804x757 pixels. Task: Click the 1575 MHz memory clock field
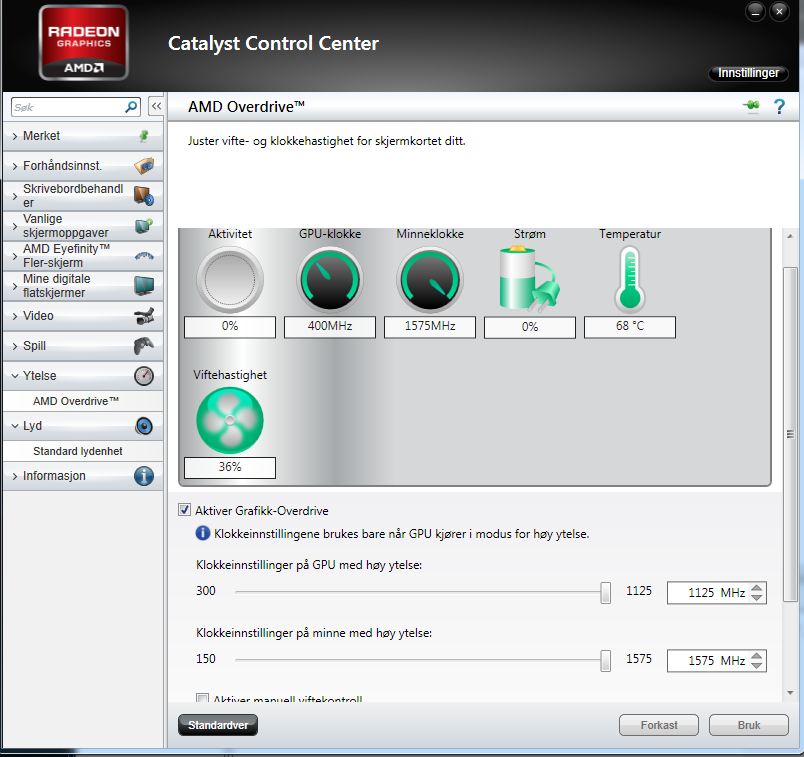click(x=716, y=661)
